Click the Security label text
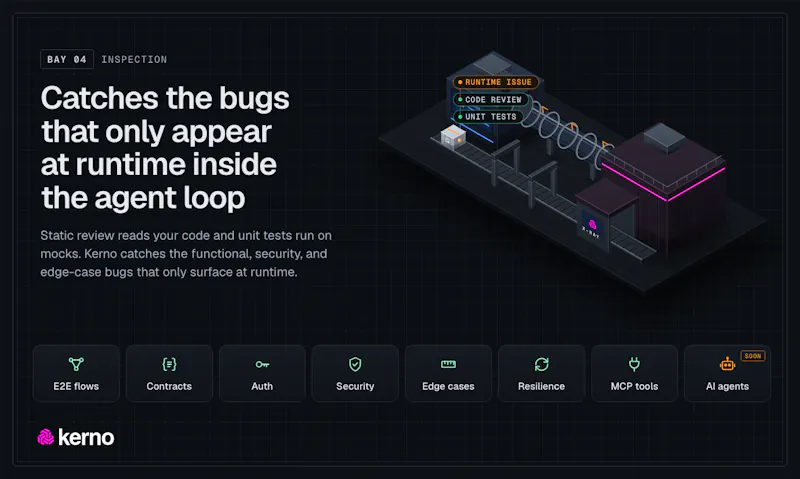800x479 pixels. click(355, 387)
